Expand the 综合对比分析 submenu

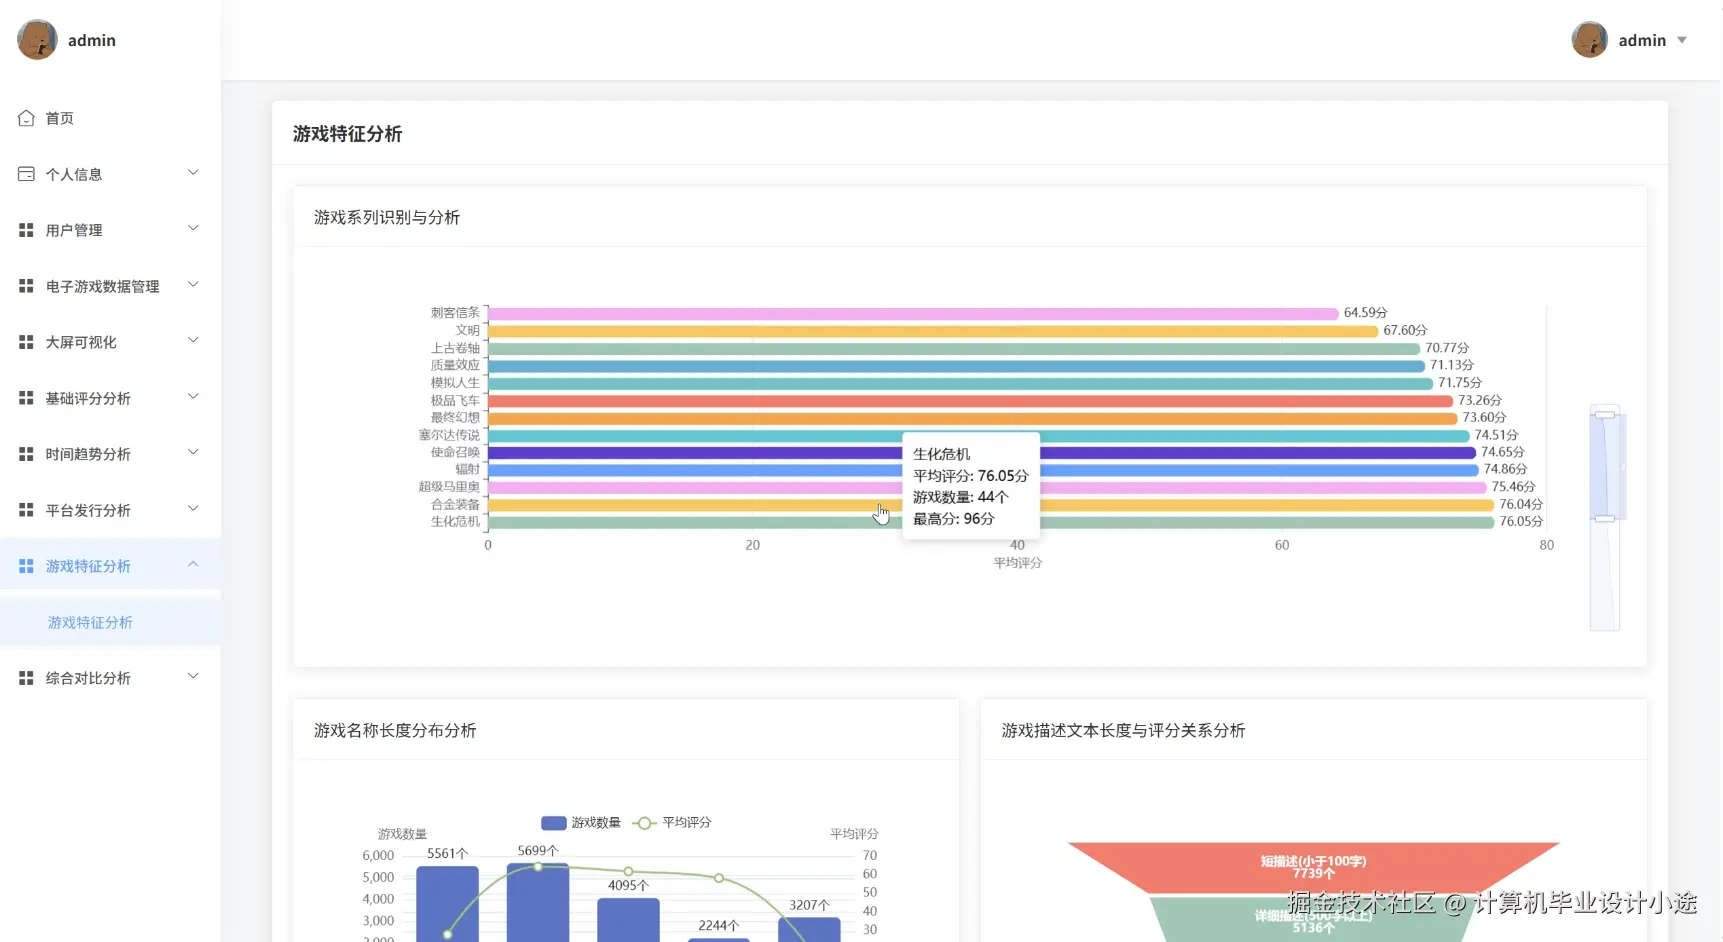[193, 677]
